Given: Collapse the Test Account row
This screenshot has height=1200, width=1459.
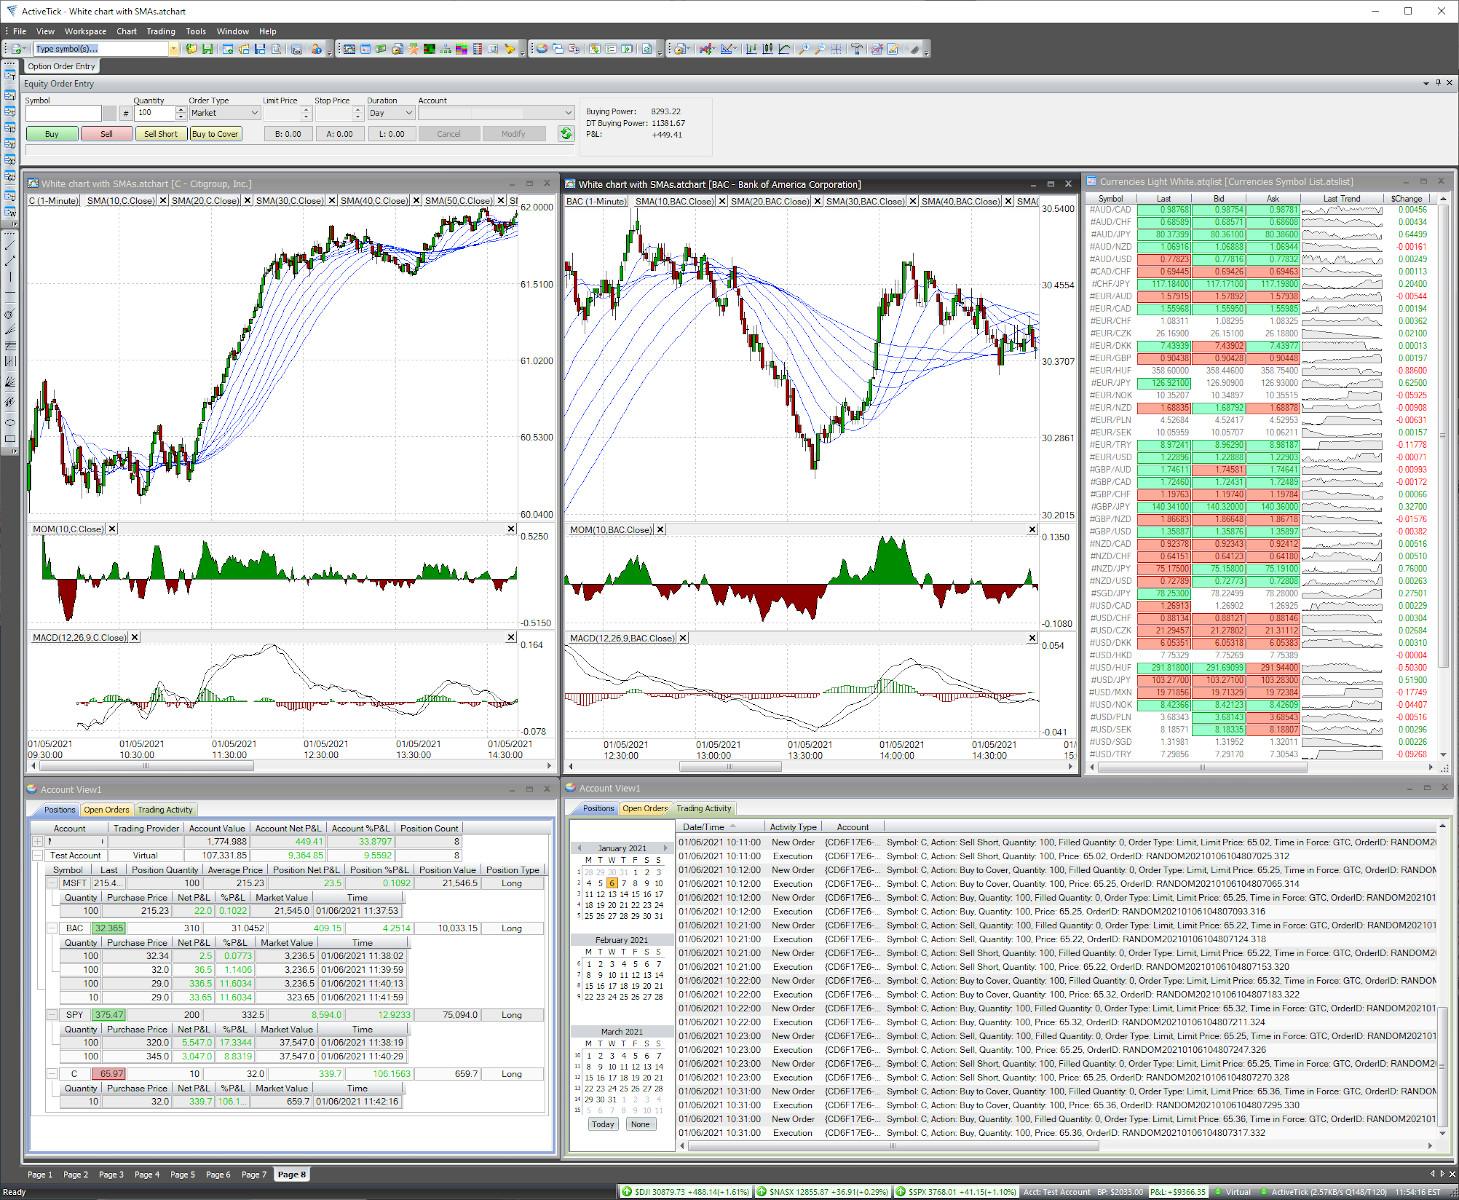Looking at the screenshot, I should [x=38, y=855].
